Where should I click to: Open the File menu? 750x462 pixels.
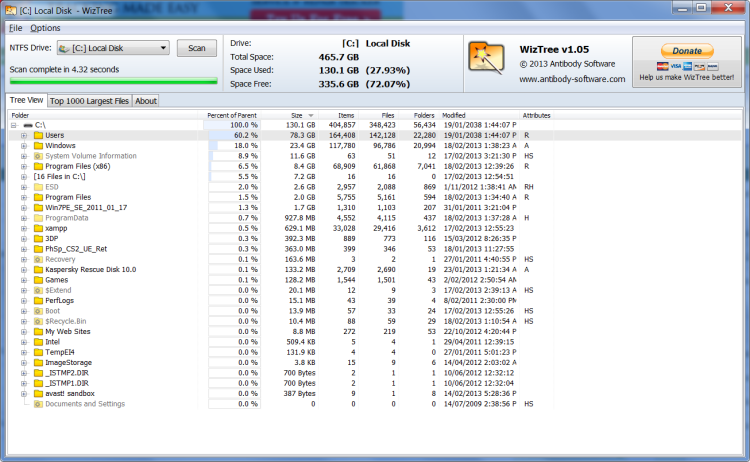tap(15, 28)
